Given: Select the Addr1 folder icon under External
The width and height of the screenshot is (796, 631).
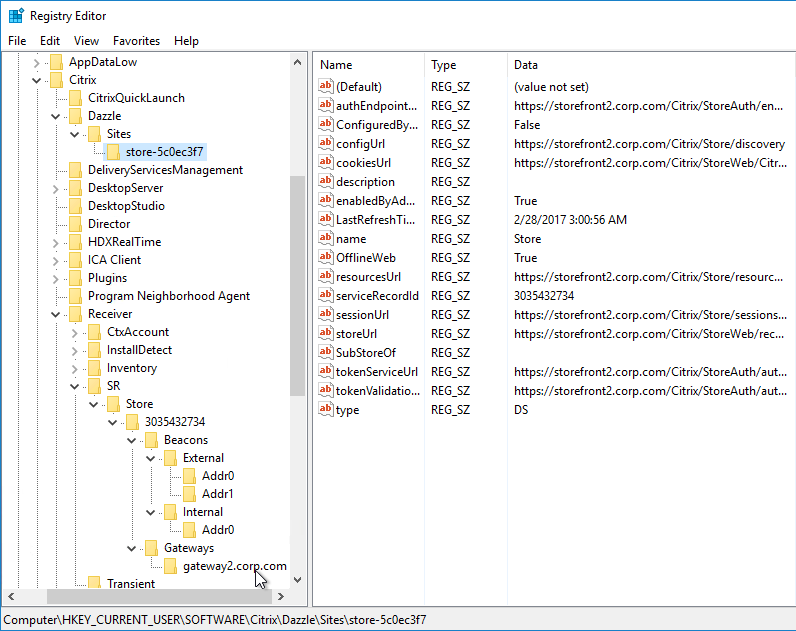Looking at the screenshot, I should tap(189, 494).
